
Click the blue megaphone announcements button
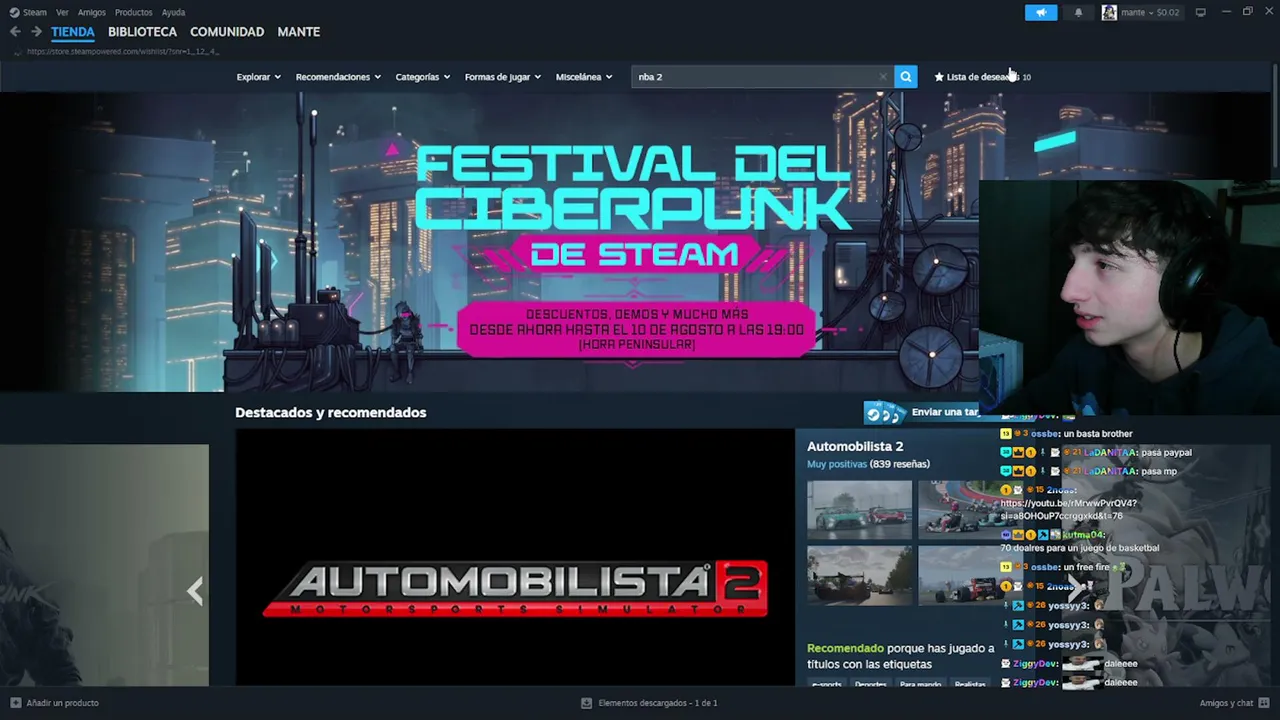click(1041, 12)
